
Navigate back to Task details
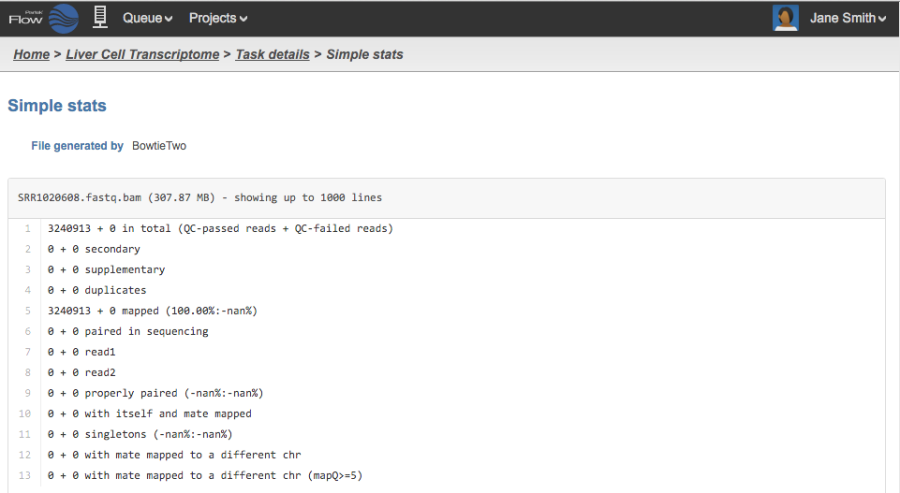(272, 54)
